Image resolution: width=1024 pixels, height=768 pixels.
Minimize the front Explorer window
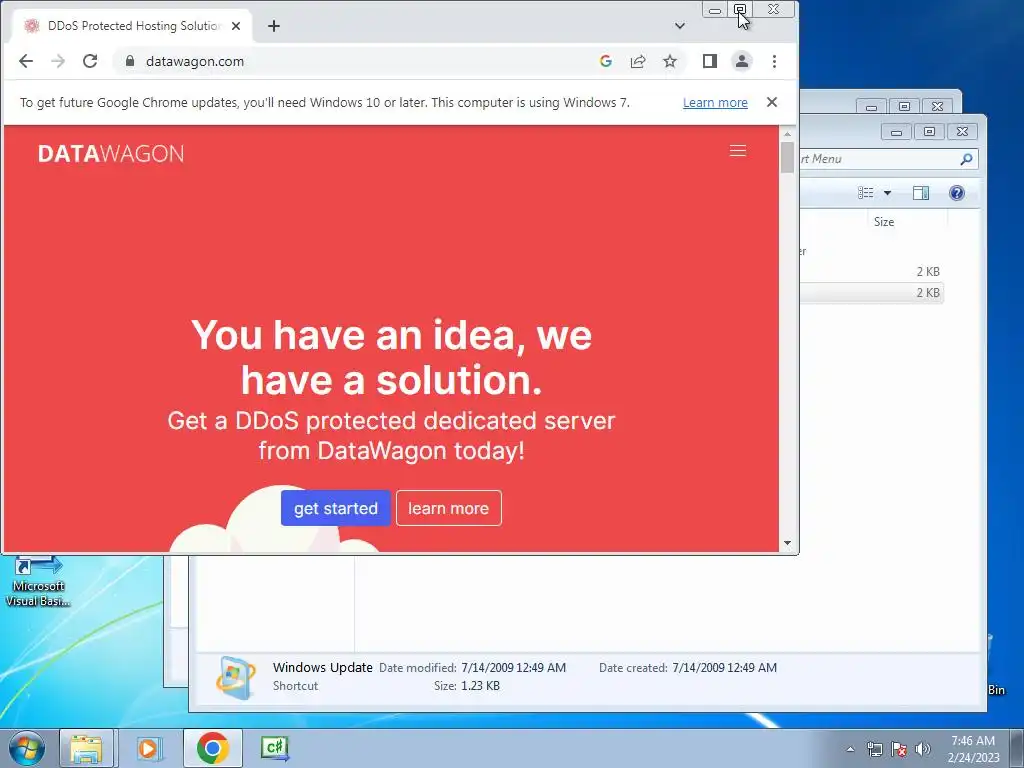point(897,131)
